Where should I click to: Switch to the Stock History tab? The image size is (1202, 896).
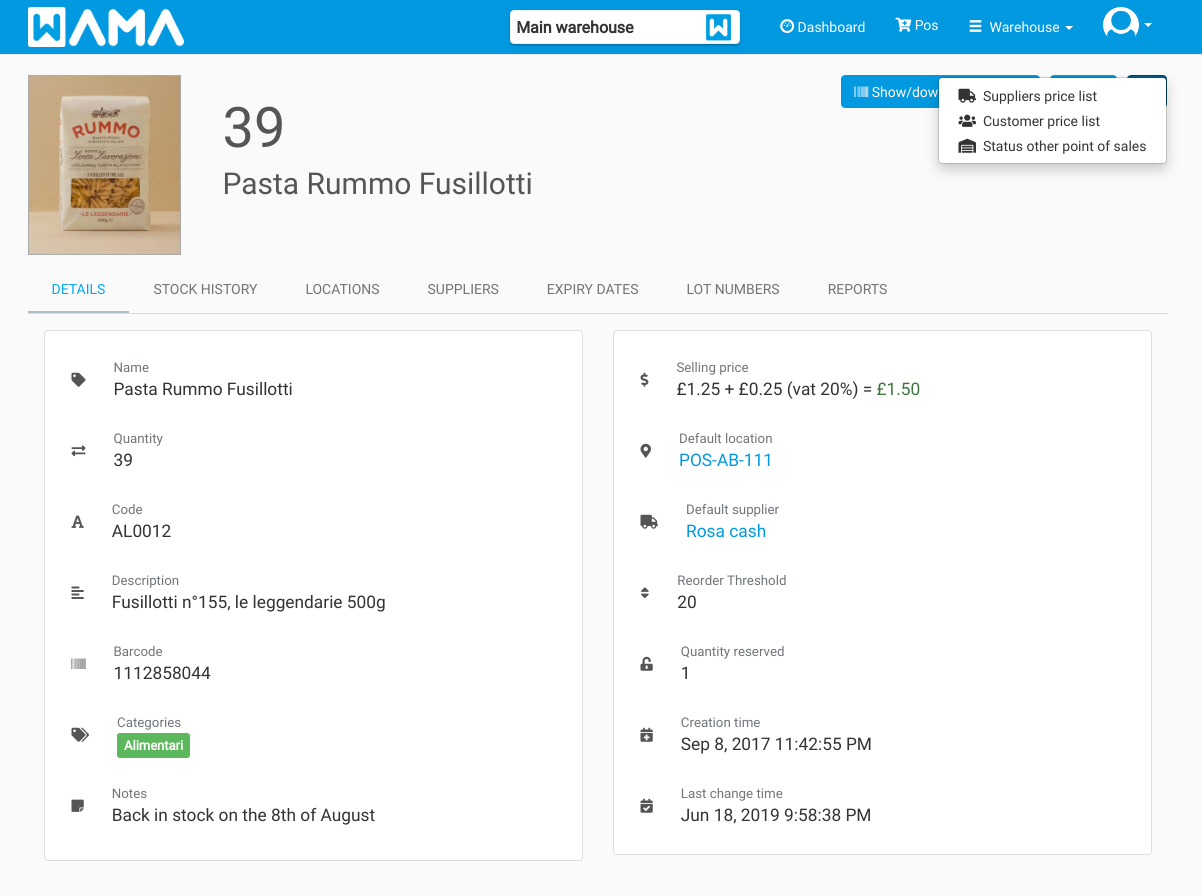(205, 289)
